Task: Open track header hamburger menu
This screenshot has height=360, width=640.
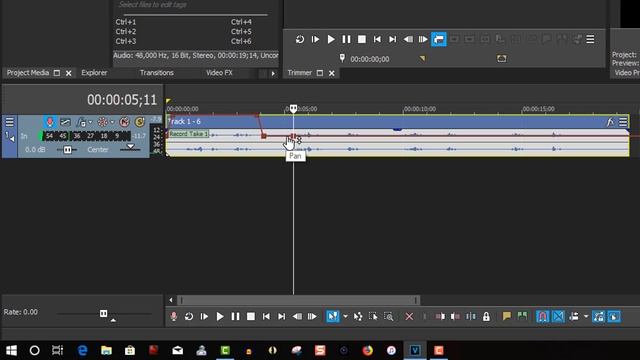Action: click(9, 122)
